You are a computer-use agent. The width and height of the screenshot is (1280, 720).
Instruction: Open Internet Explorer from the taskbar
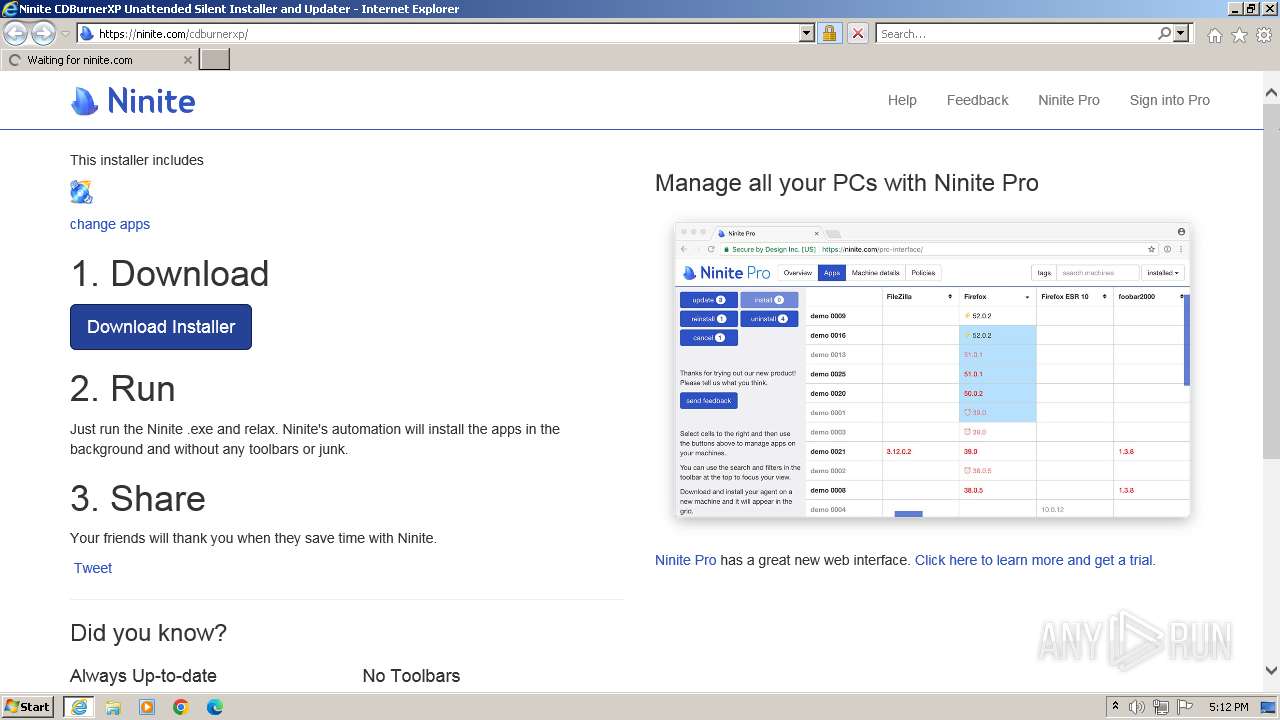pyautogui.click(x=78, y=707)
